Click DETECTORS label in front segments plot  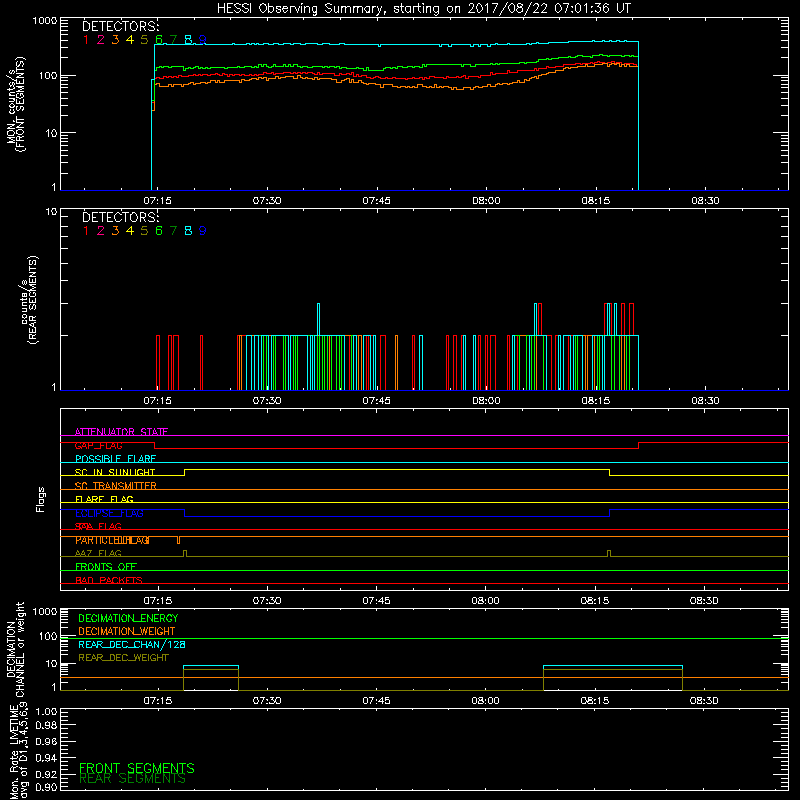tap(120, 26)
